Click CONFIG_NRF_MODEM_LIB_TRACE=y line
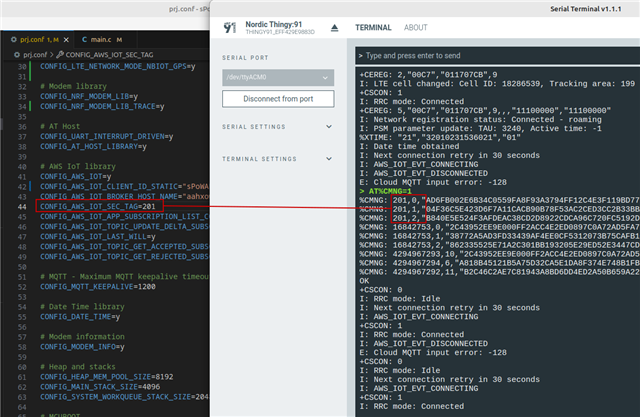 [102, 106]
